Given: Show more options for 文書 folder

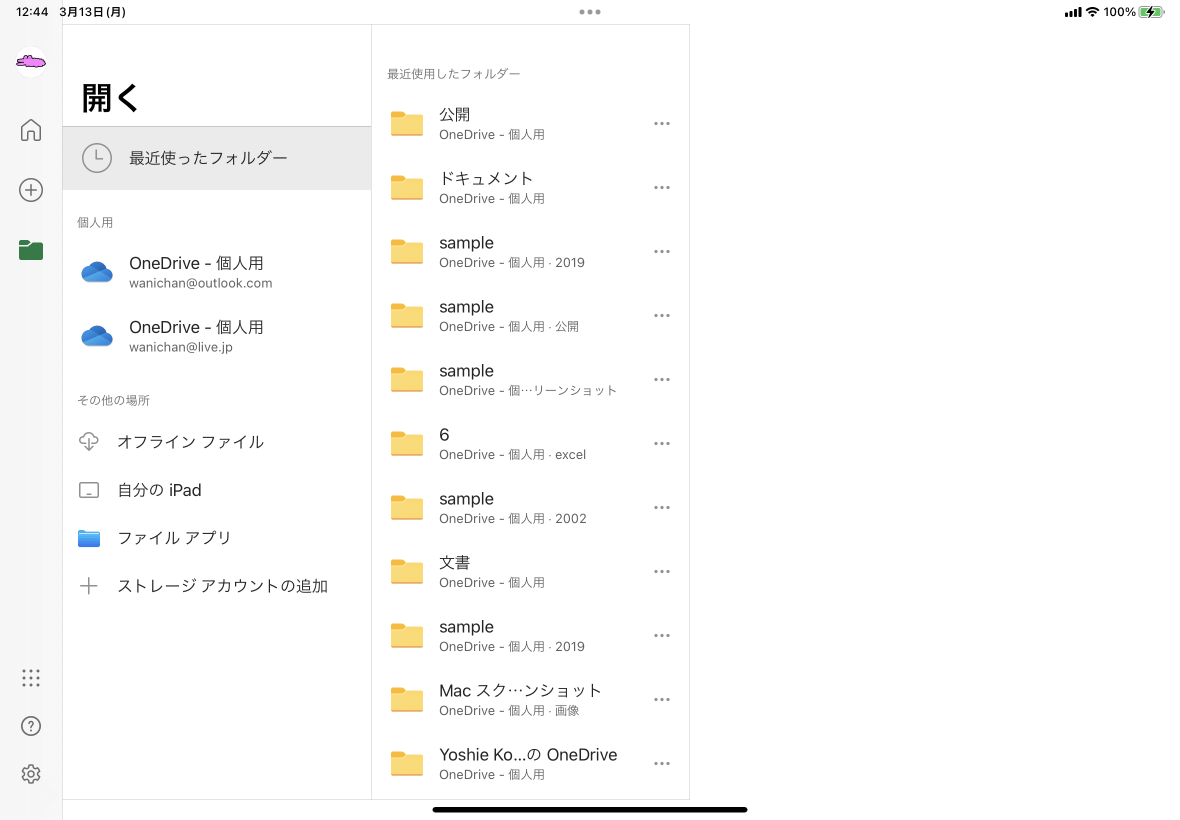Looking at the screenshot, I should (x=661, y=572).
